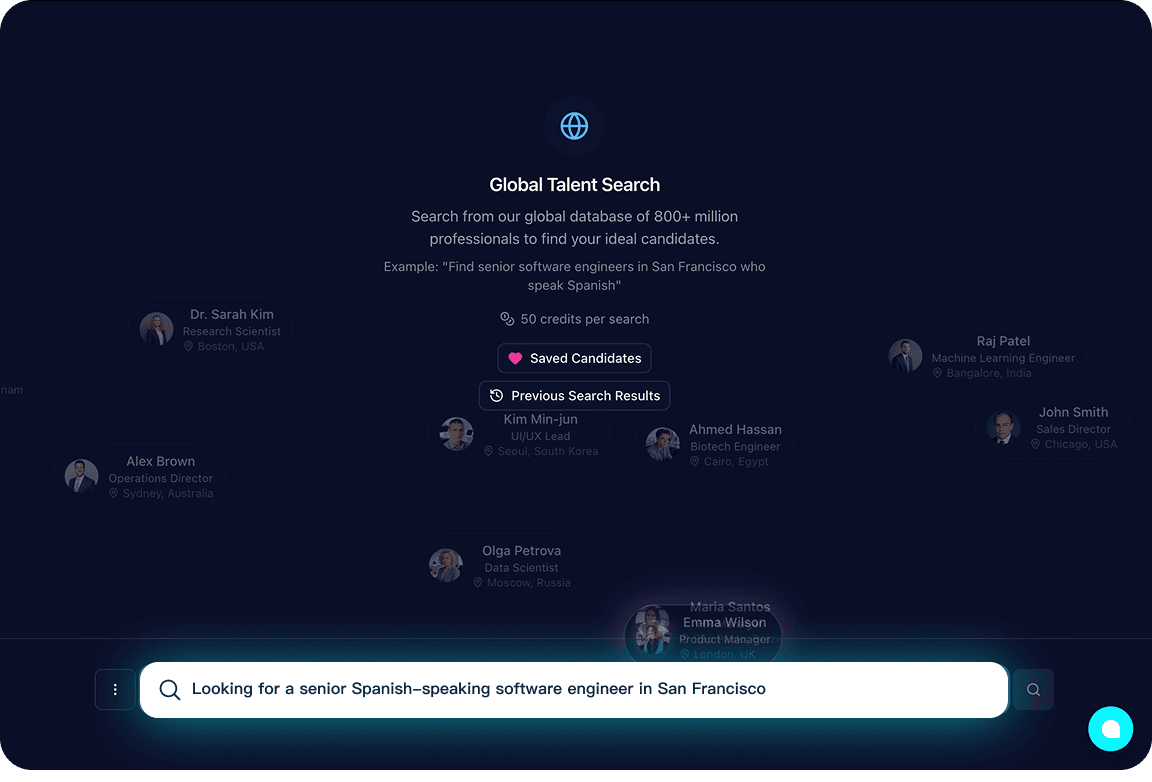This screenshot has width=1152, height=782.
Task: Open the three-dot options menu
Action: tap(115, 690)
